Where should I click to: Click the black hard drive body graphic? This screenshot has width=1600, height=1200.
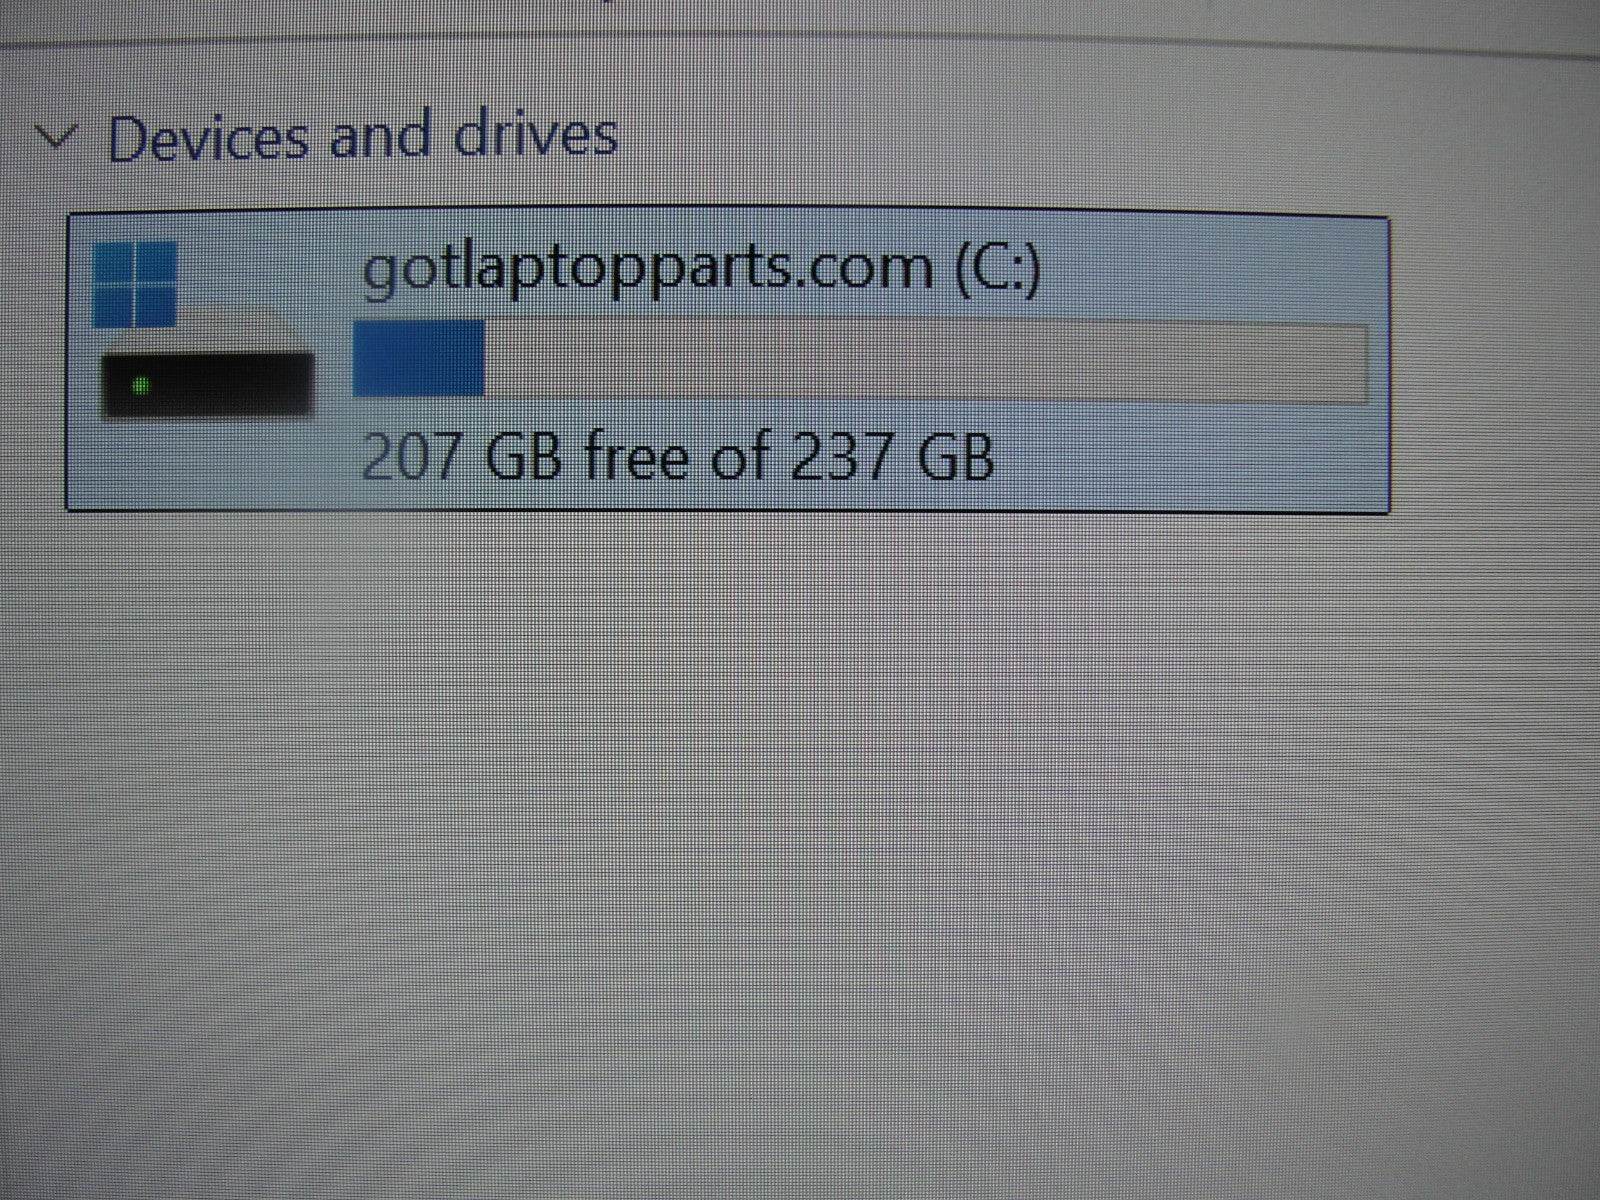pos(207,386)
